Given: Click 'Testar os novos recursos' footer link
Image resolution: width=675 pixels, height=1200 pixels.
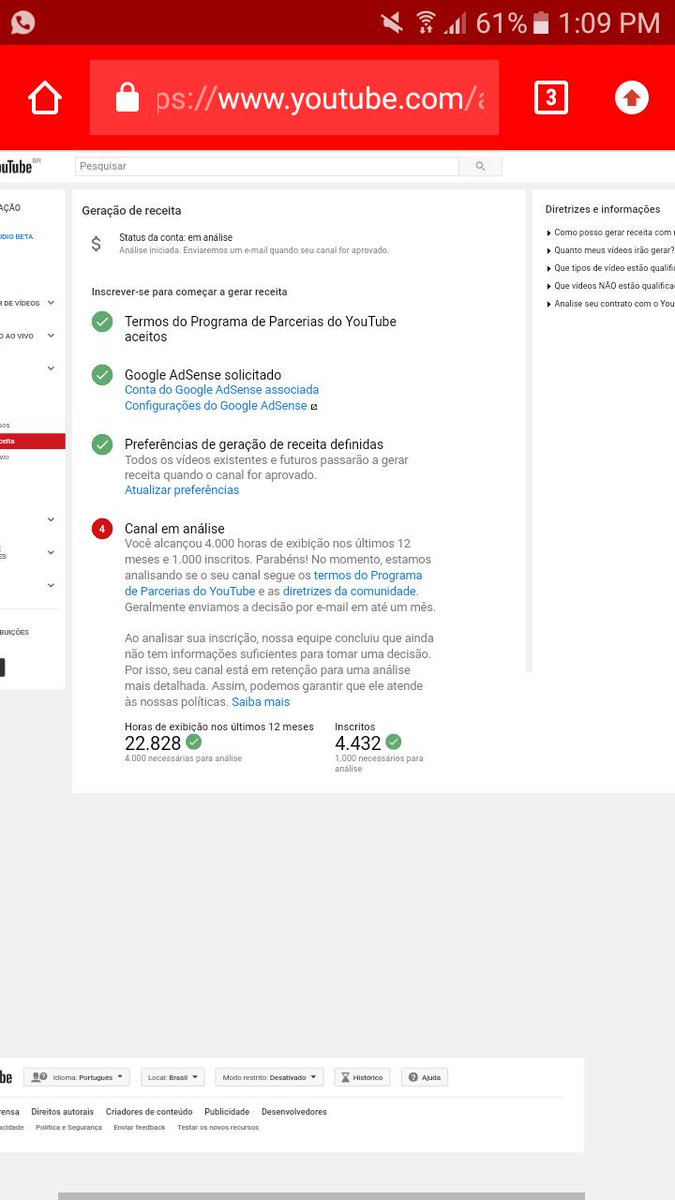Looking at the screenshot, I should [x=218, y=1127].
